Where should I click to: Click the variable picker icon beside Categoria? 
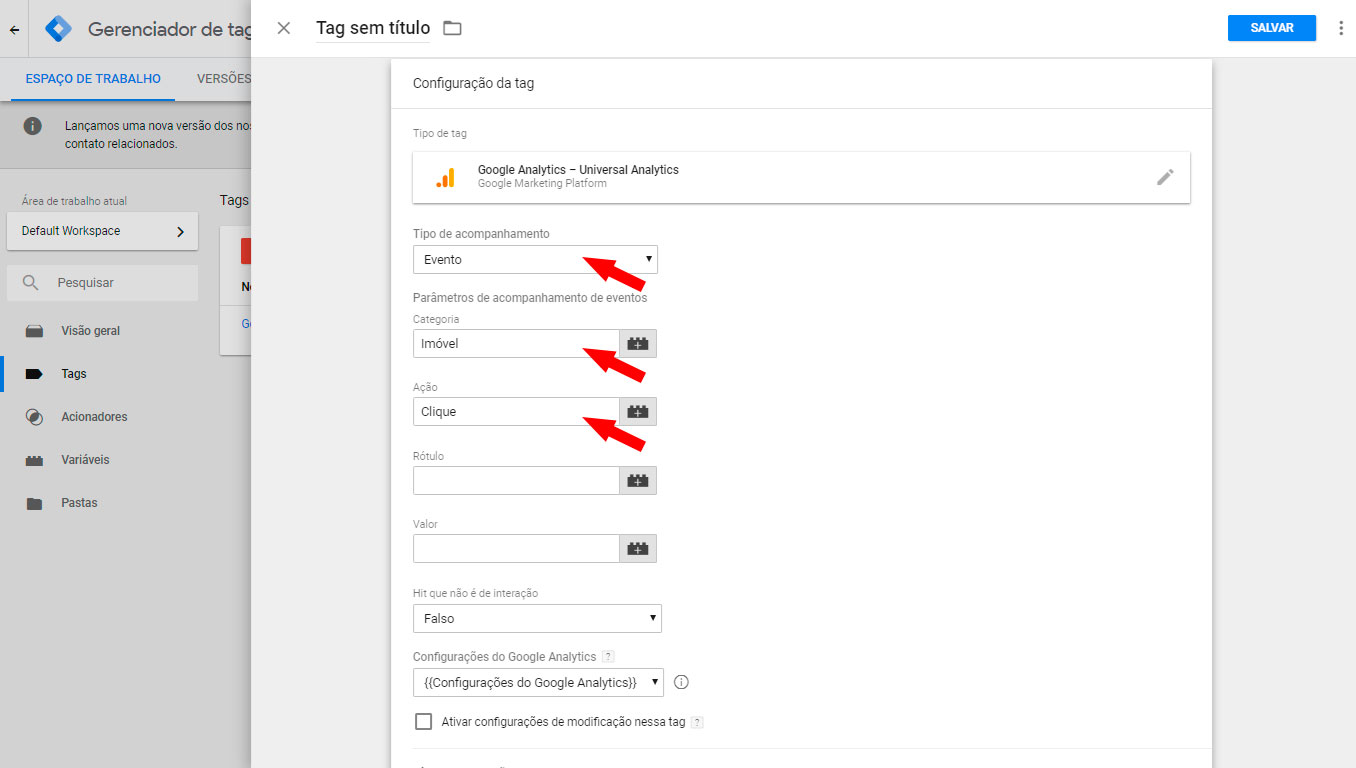tap(638, 344)
